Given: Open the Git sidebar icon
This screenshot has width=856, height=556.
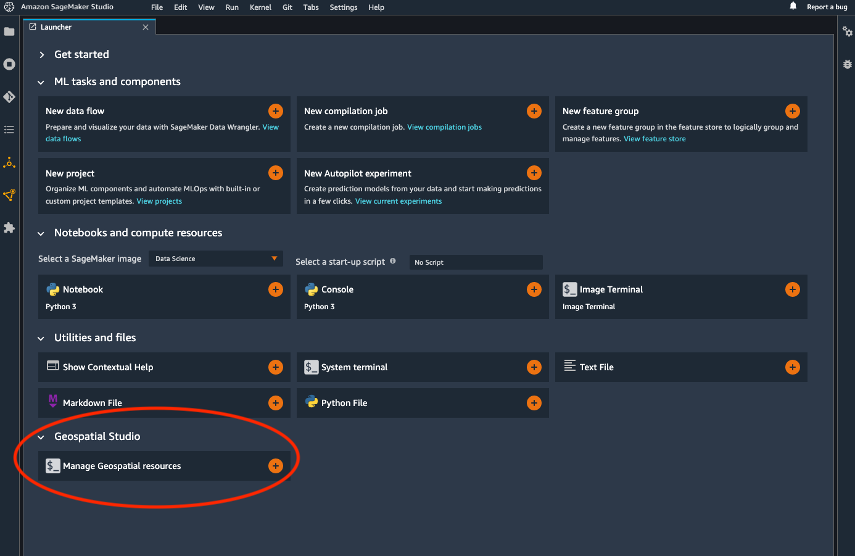Looking at the screenshot, I should [9, 97].
